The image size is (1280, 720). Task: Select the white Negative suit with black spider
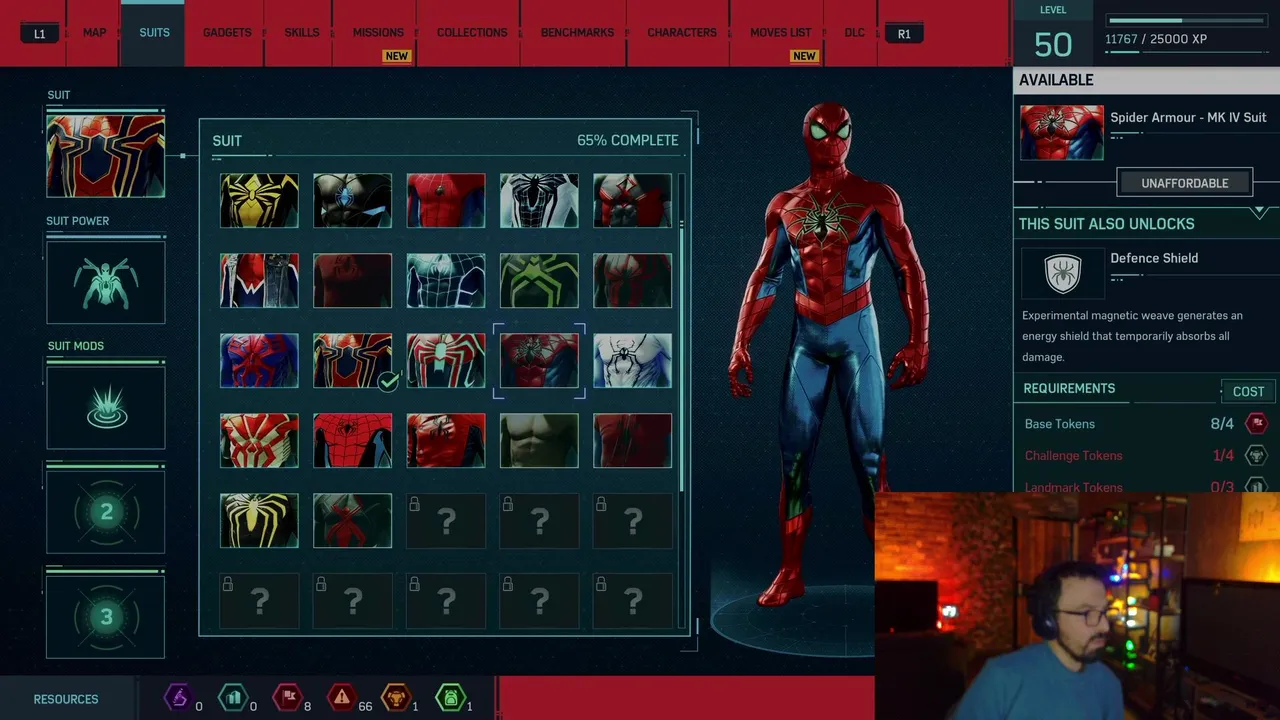(539, 200)
